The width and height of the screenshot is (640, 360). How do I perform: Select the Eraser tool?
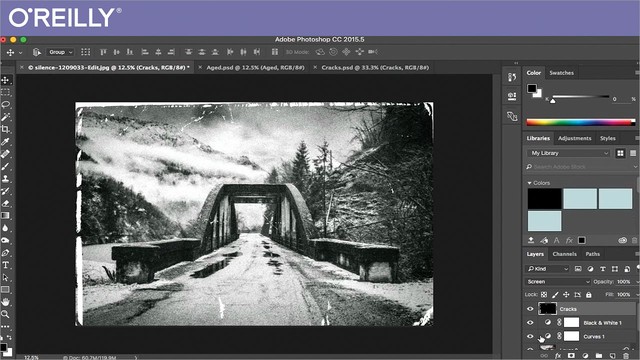click(x=6, y=203)
